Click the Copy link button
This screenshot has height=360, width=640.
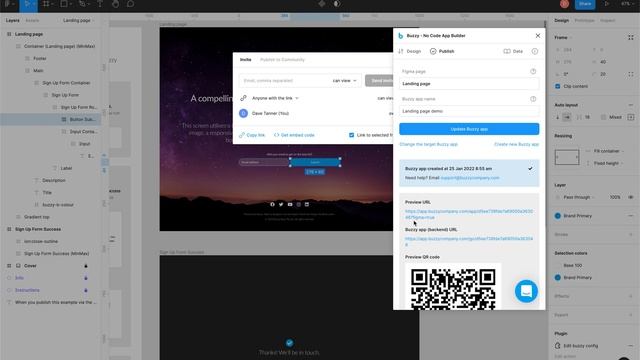(252, 135)
